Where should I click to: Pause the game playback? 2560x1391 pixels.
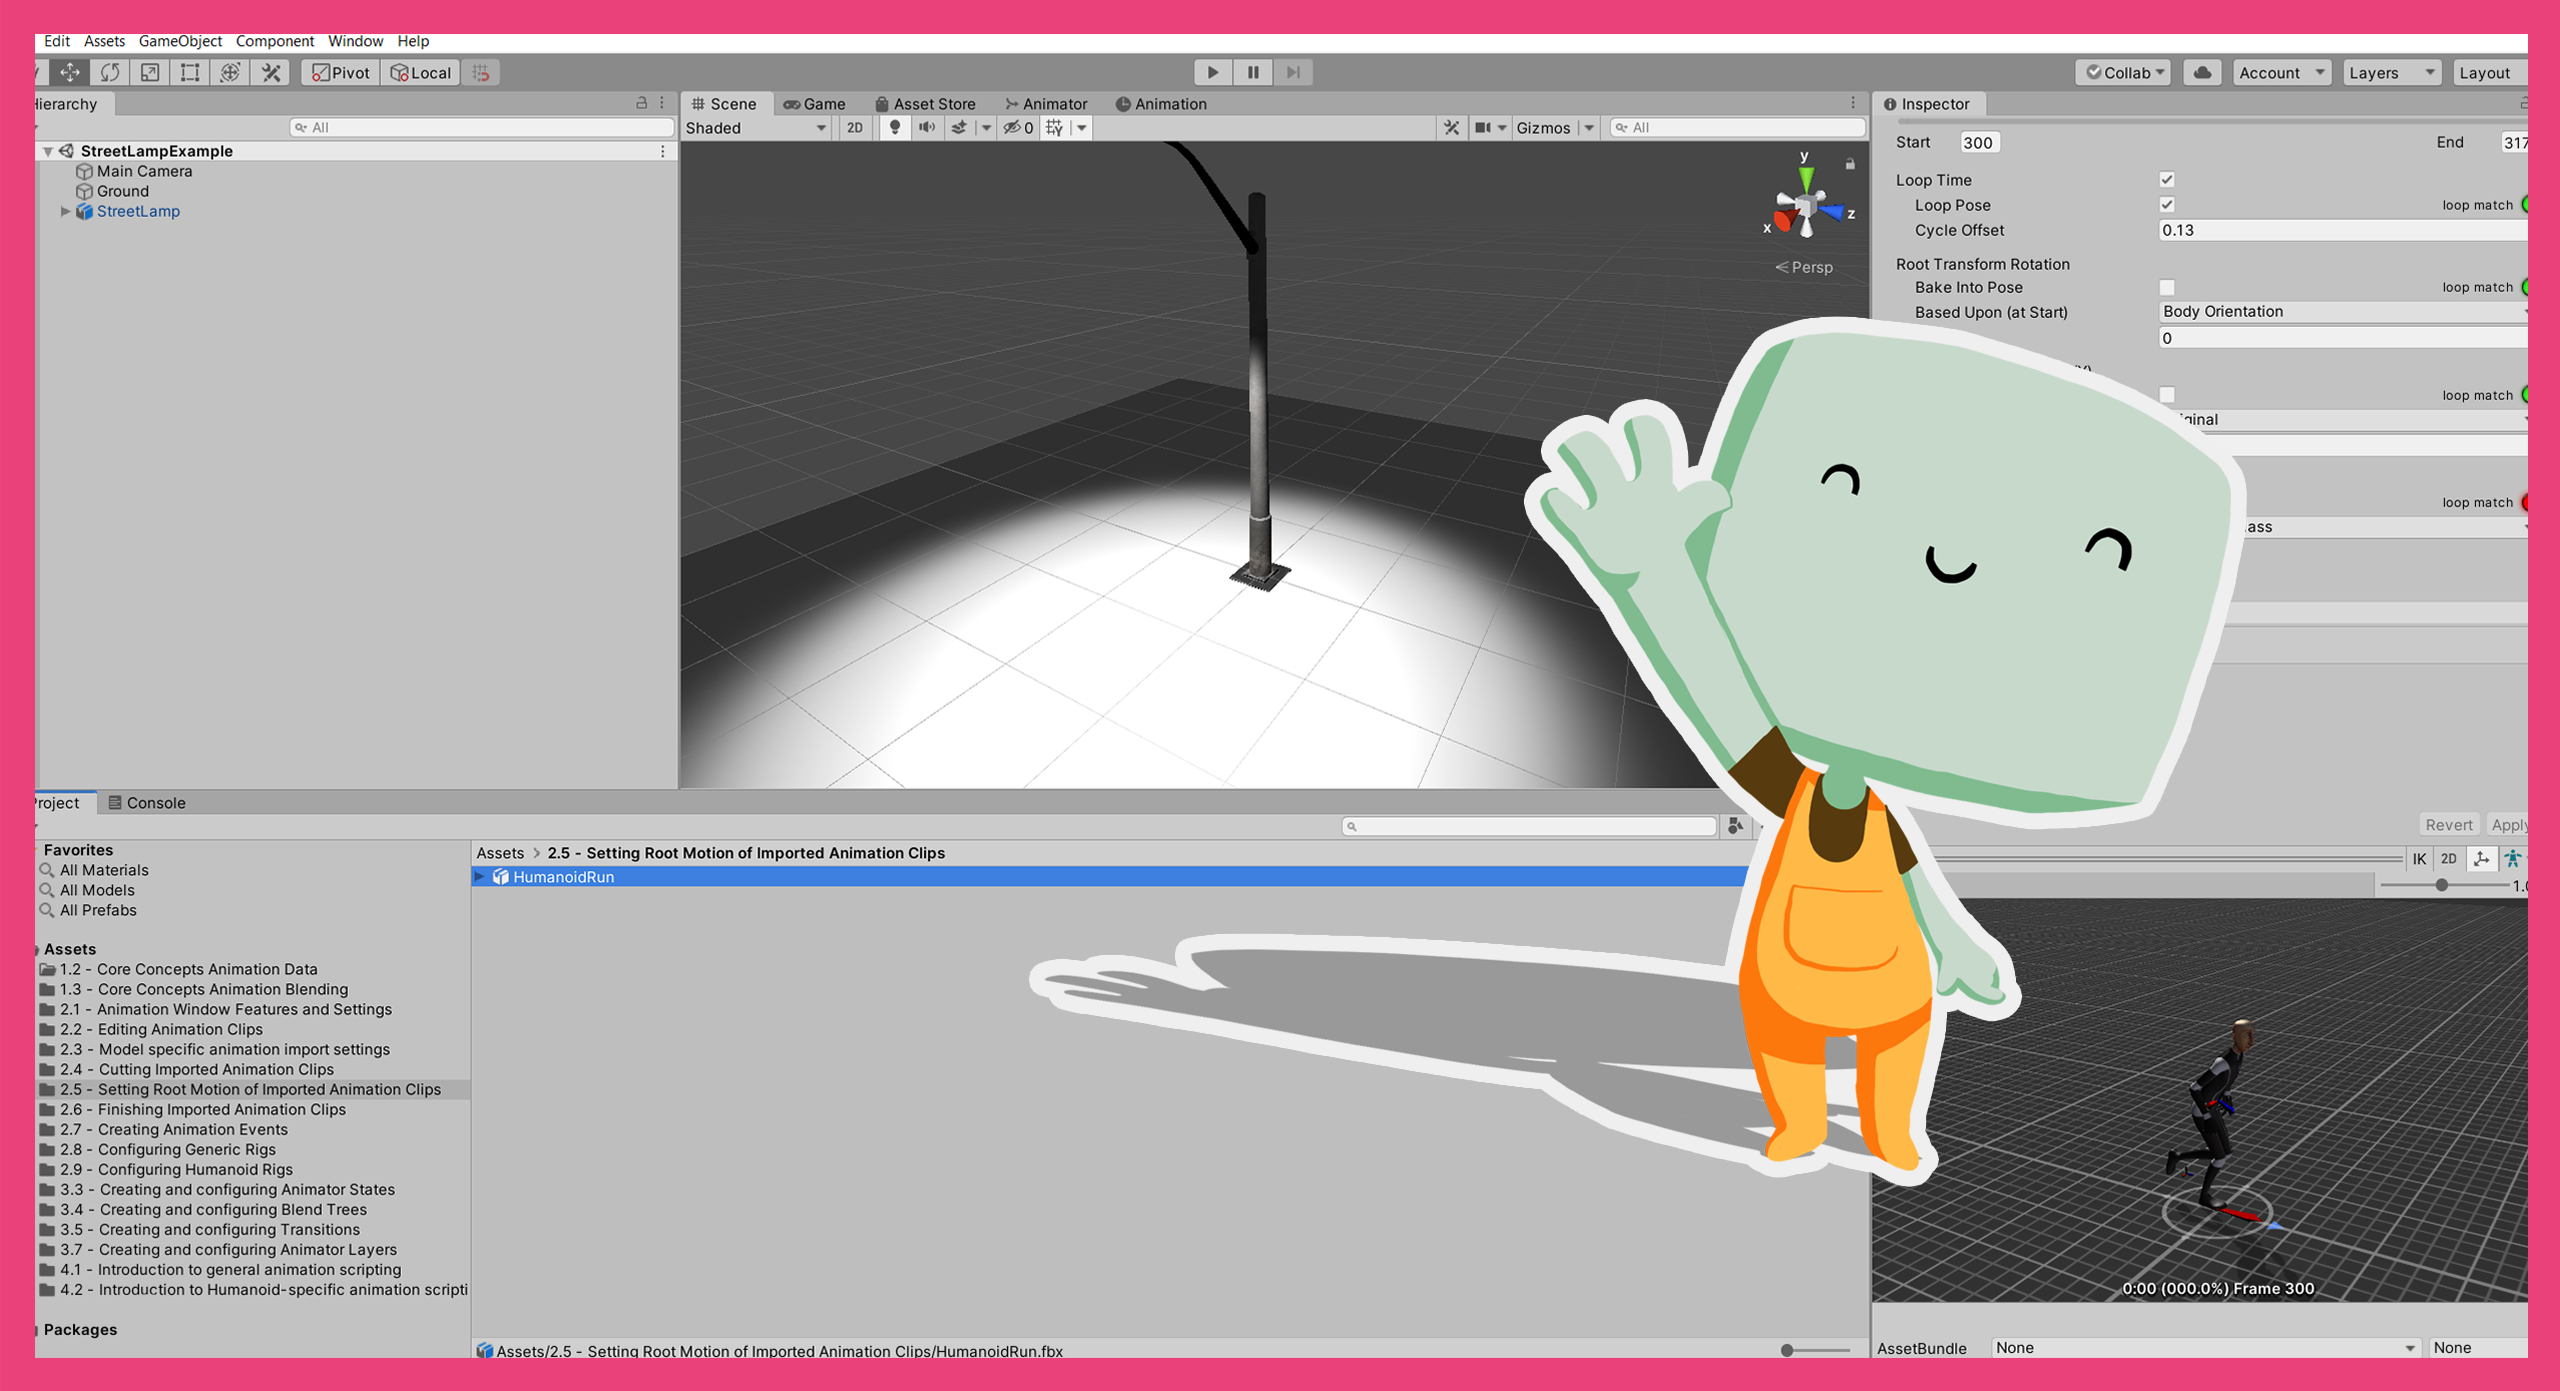tap(1253, 72)
